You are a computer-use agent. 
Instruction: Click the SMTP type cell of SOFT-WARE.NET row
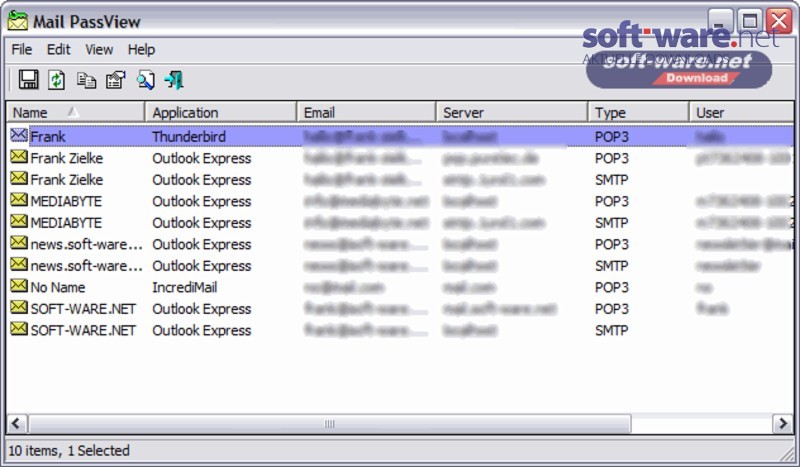point(611,330)
